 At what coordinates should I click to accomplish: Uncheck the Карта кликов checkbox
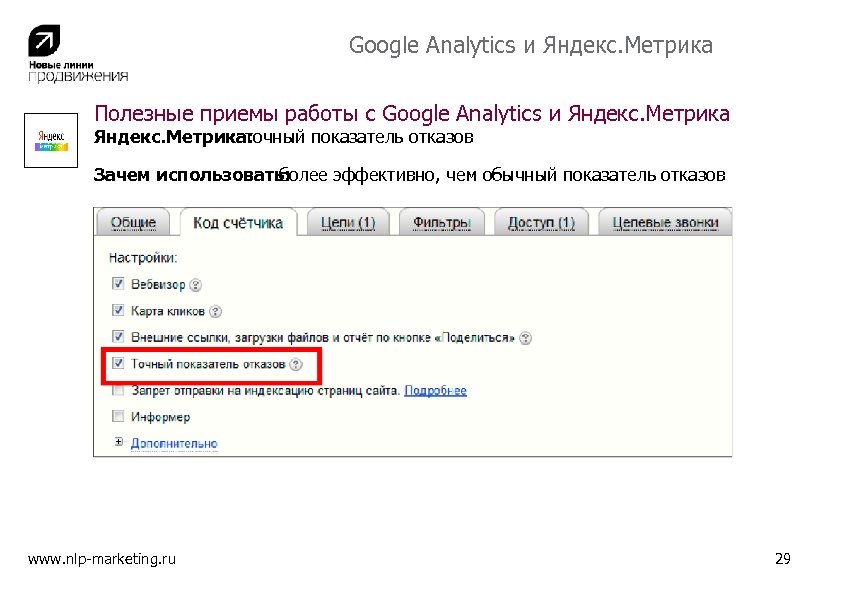coord(119,311)
